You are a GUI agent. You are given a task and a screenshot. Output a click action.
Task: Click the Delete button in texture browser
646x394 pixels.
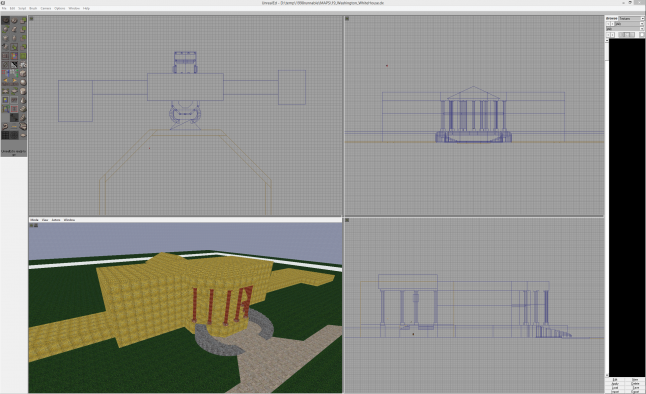click(x=635, y=384)
